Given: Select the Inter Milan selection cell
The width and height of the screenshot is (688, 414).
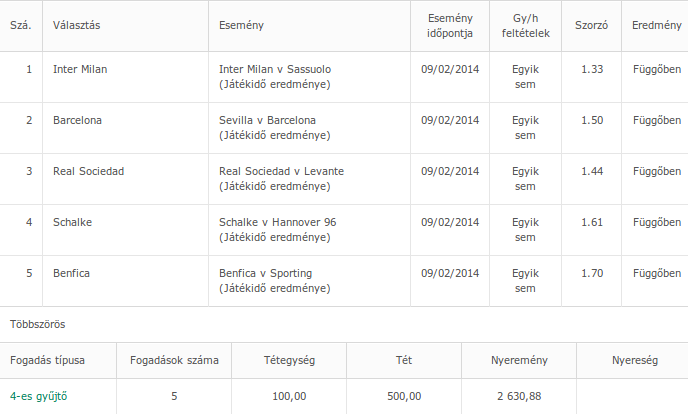Looking at the screenshot, I should pyautogui.click(x=80, y=69).
